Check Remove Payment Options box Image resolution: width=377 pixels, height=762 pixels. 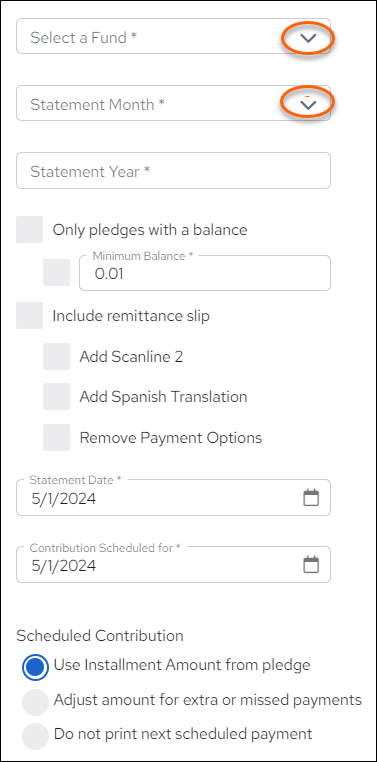coord(56,437)
